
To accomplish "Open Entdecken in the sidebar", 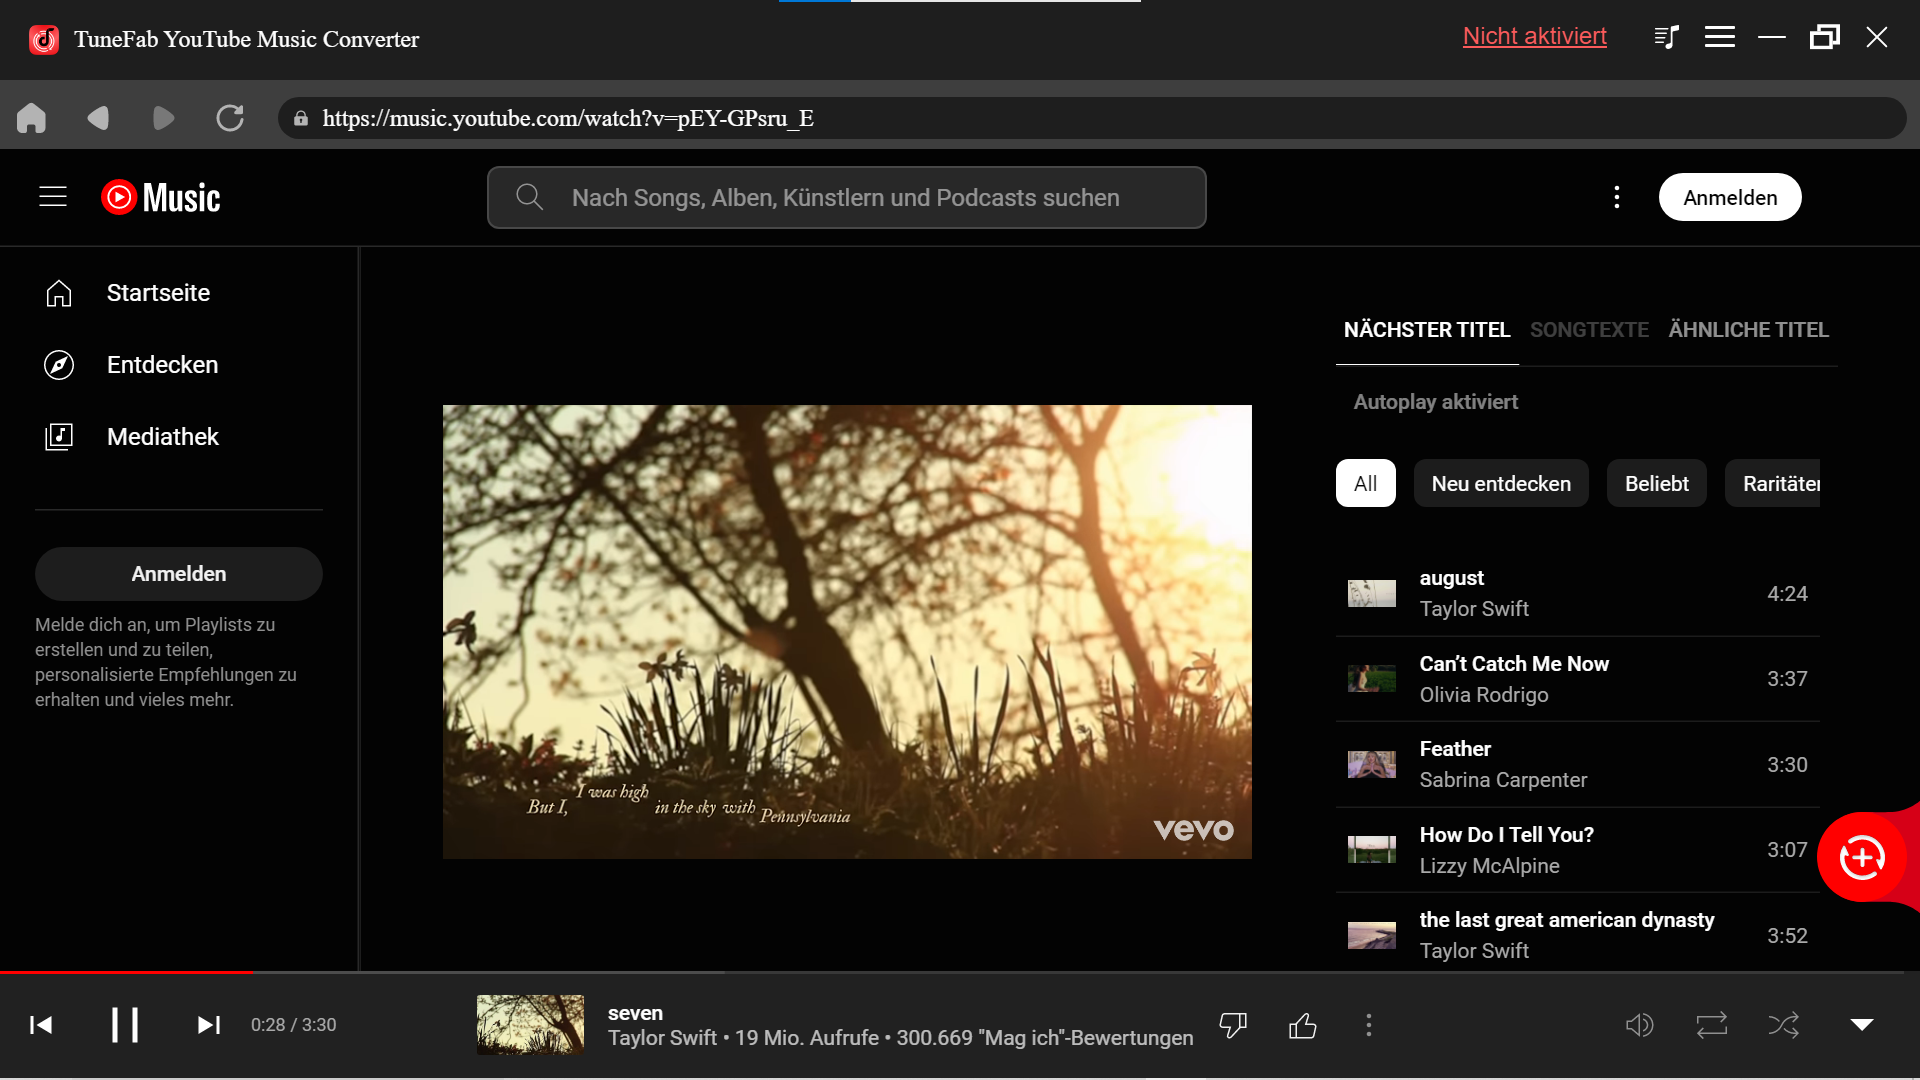I will click(179, 365).
